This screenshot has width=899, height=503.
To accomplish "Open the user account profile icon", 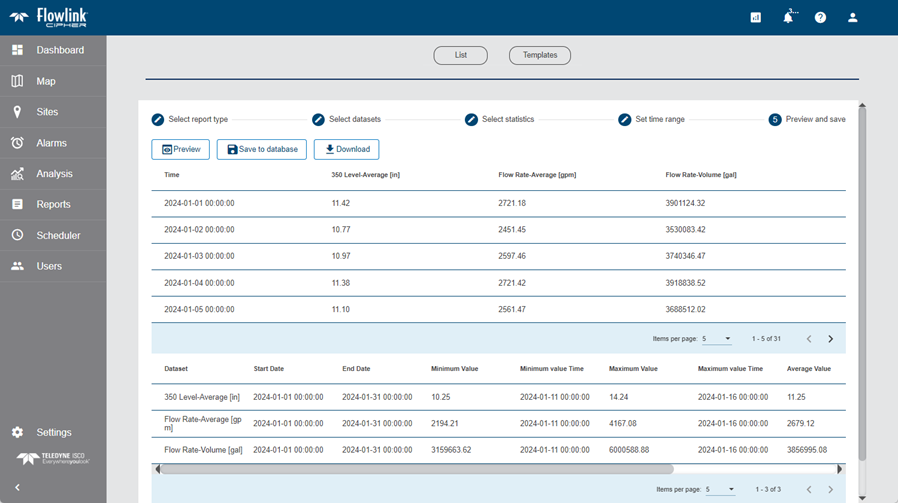I will (853, 17).
